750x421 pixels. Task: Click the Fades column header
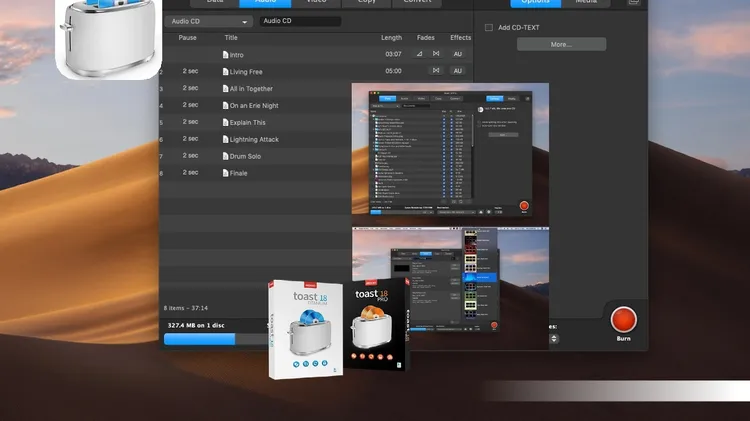coord(426,37)
